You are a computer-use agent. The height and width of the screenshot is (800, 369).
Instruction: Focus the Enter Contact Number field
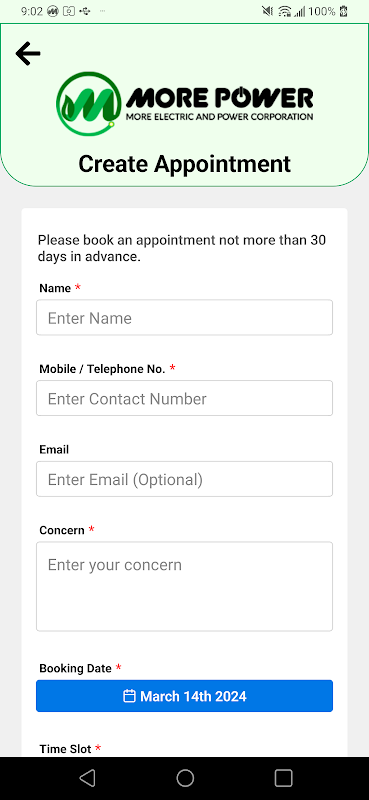(x=184, y=398)
